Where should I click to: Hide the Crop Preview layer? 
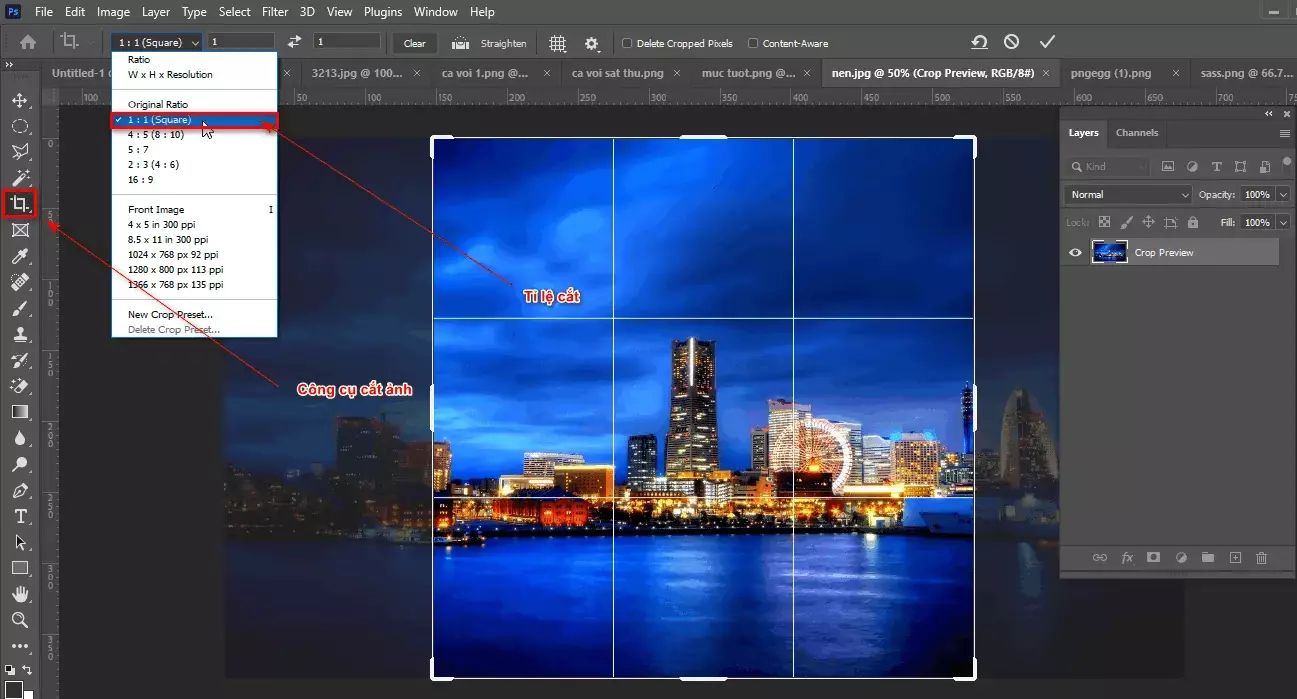(1075, 252)
